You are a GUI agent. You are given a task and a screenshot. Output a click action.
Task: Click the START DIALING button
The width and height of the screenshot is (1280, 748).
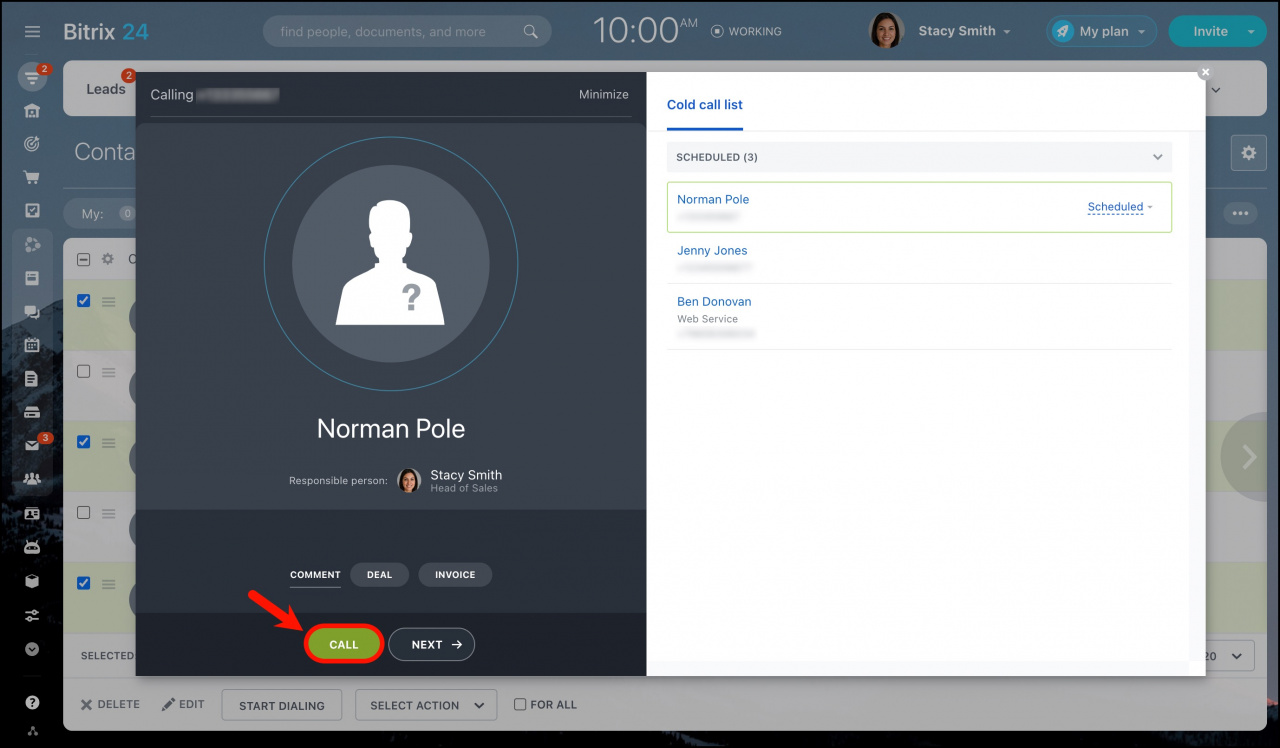(x=281, y=705)
